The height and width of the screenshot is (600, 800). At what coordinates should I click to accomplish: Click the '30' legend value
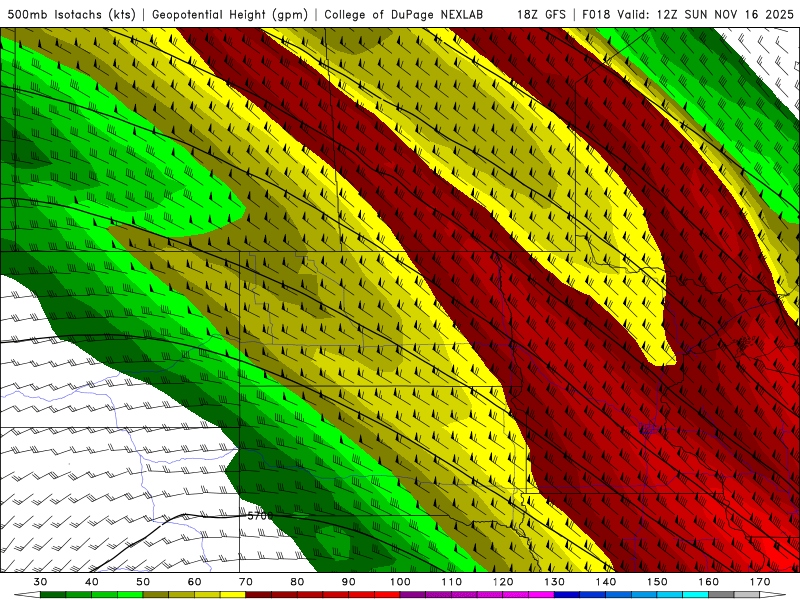point(40,582)
